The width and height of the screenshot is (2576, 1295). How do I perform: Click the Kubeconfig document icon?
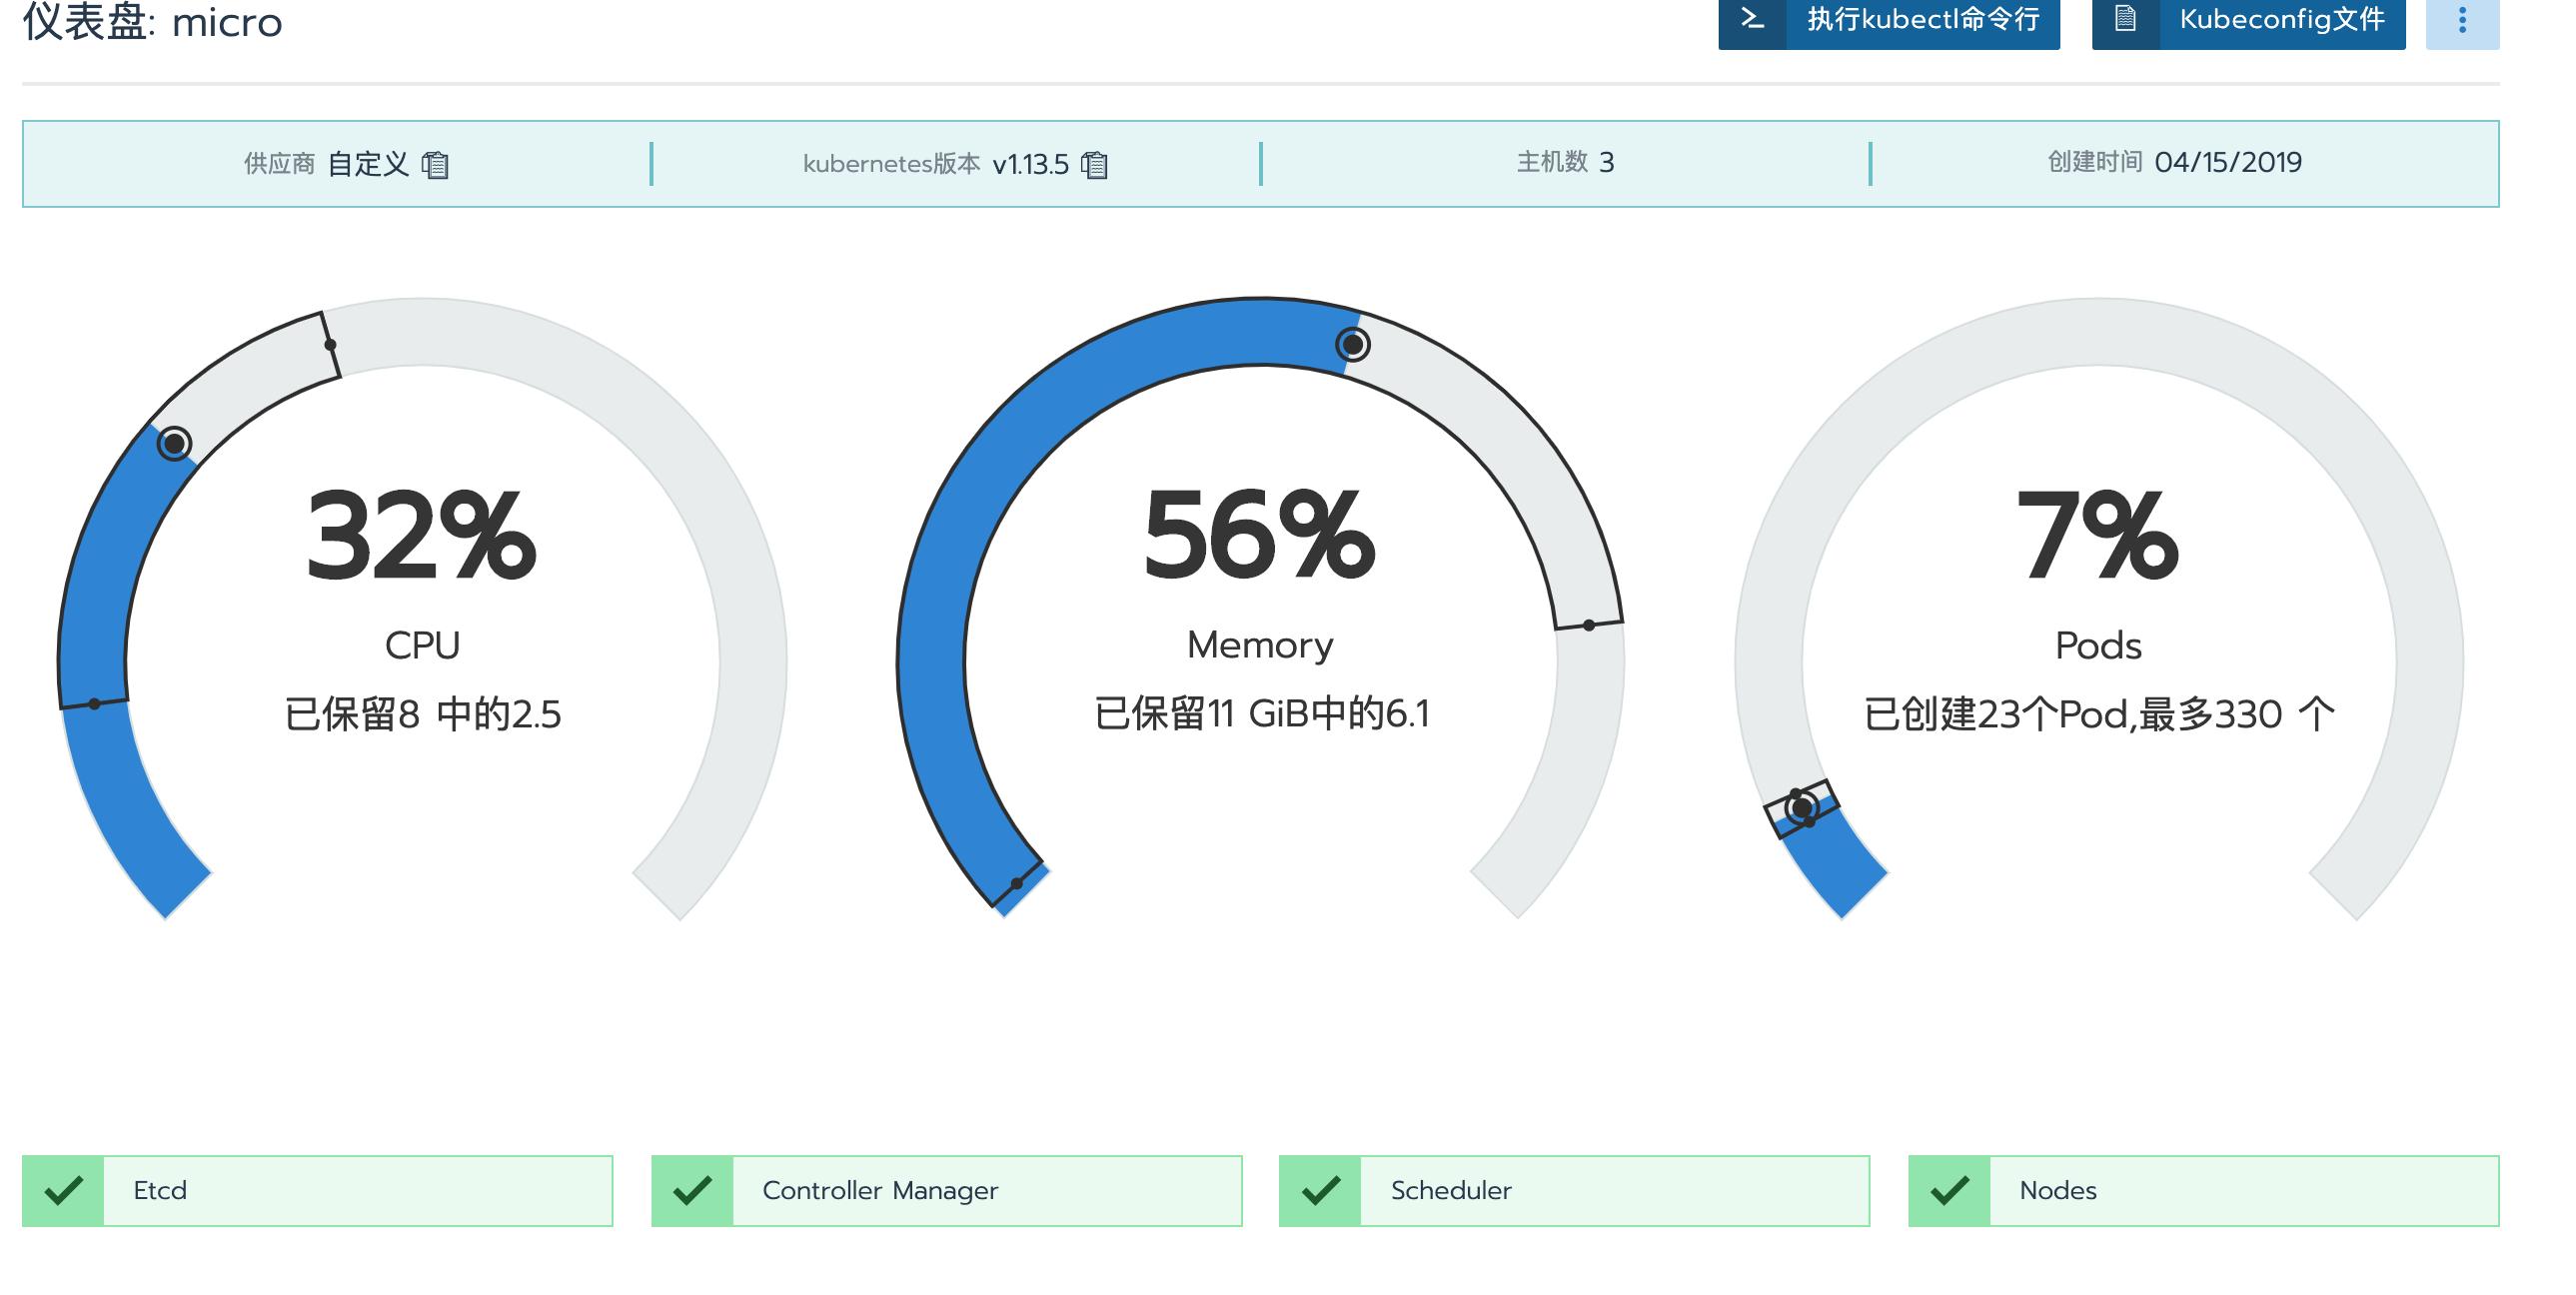coord(2125,18)
